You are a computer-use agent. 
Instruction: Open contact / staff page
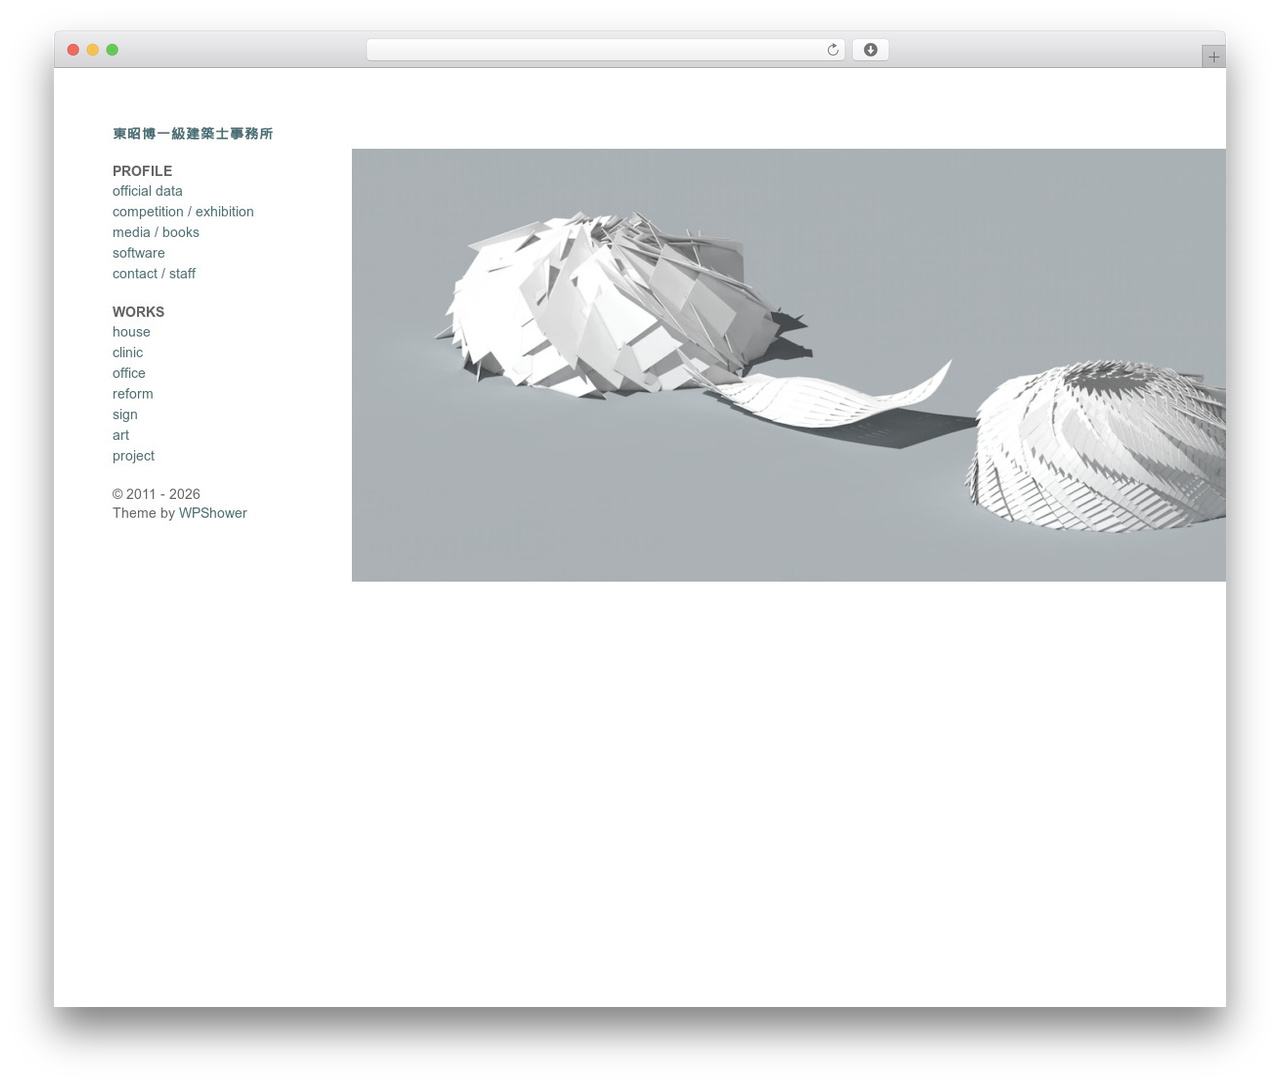[x=154, y=274]
